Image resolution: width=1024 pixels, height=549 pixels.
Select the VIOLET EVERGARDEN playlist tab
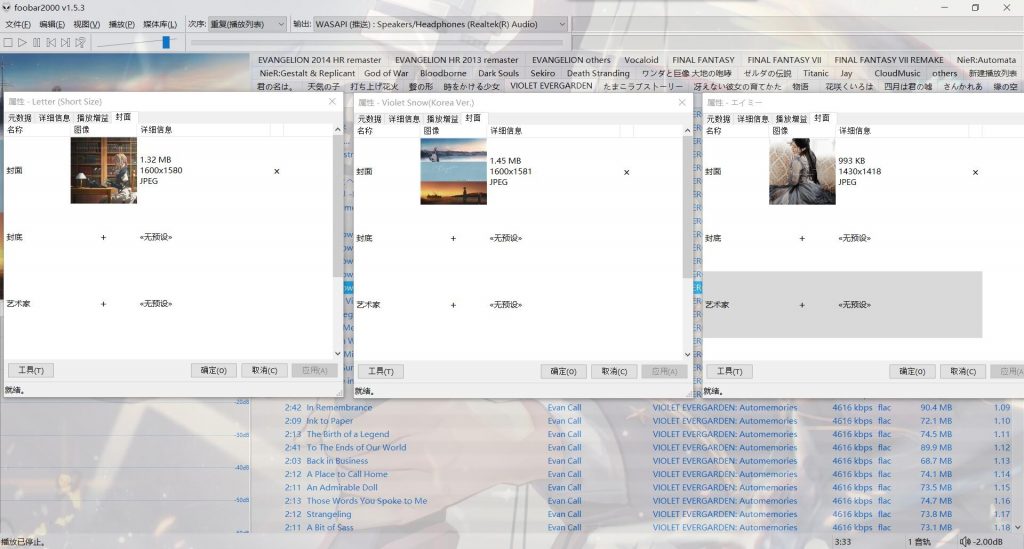[551, 86]
